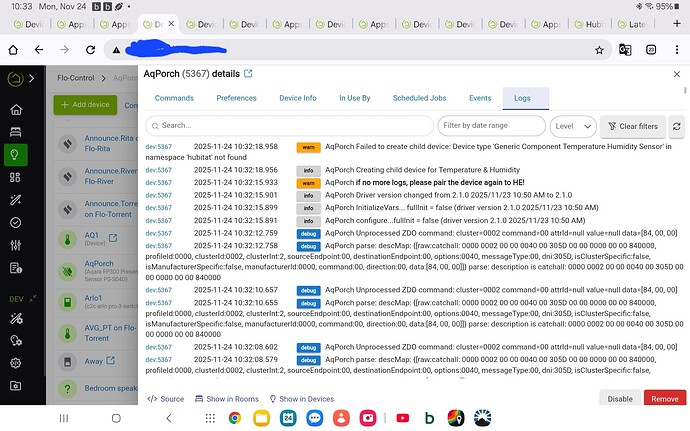This screenshot has height=431, width=690.
Task: Collapse the DEV section arrows icon
Action: point(33,298)
